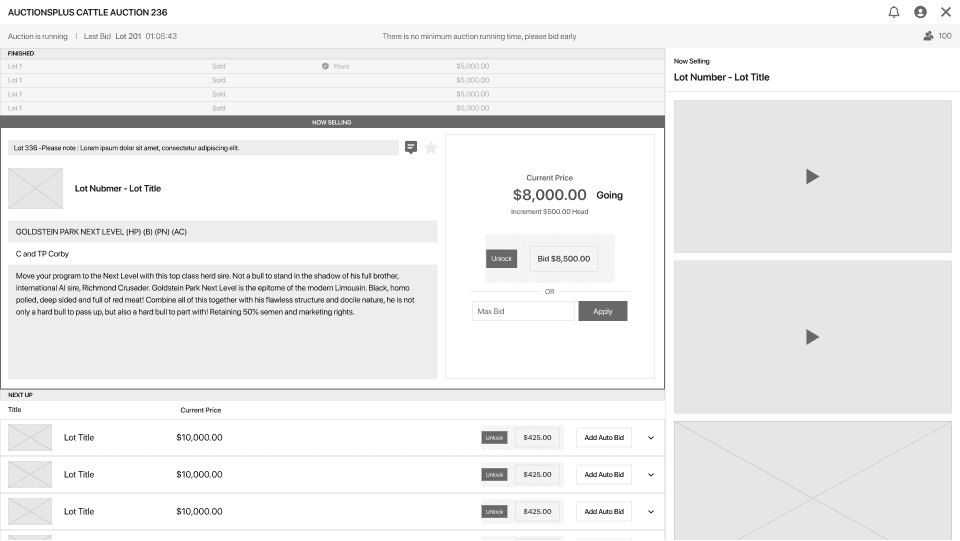Unlock bidding on first Next Up lot

[494, 438]
